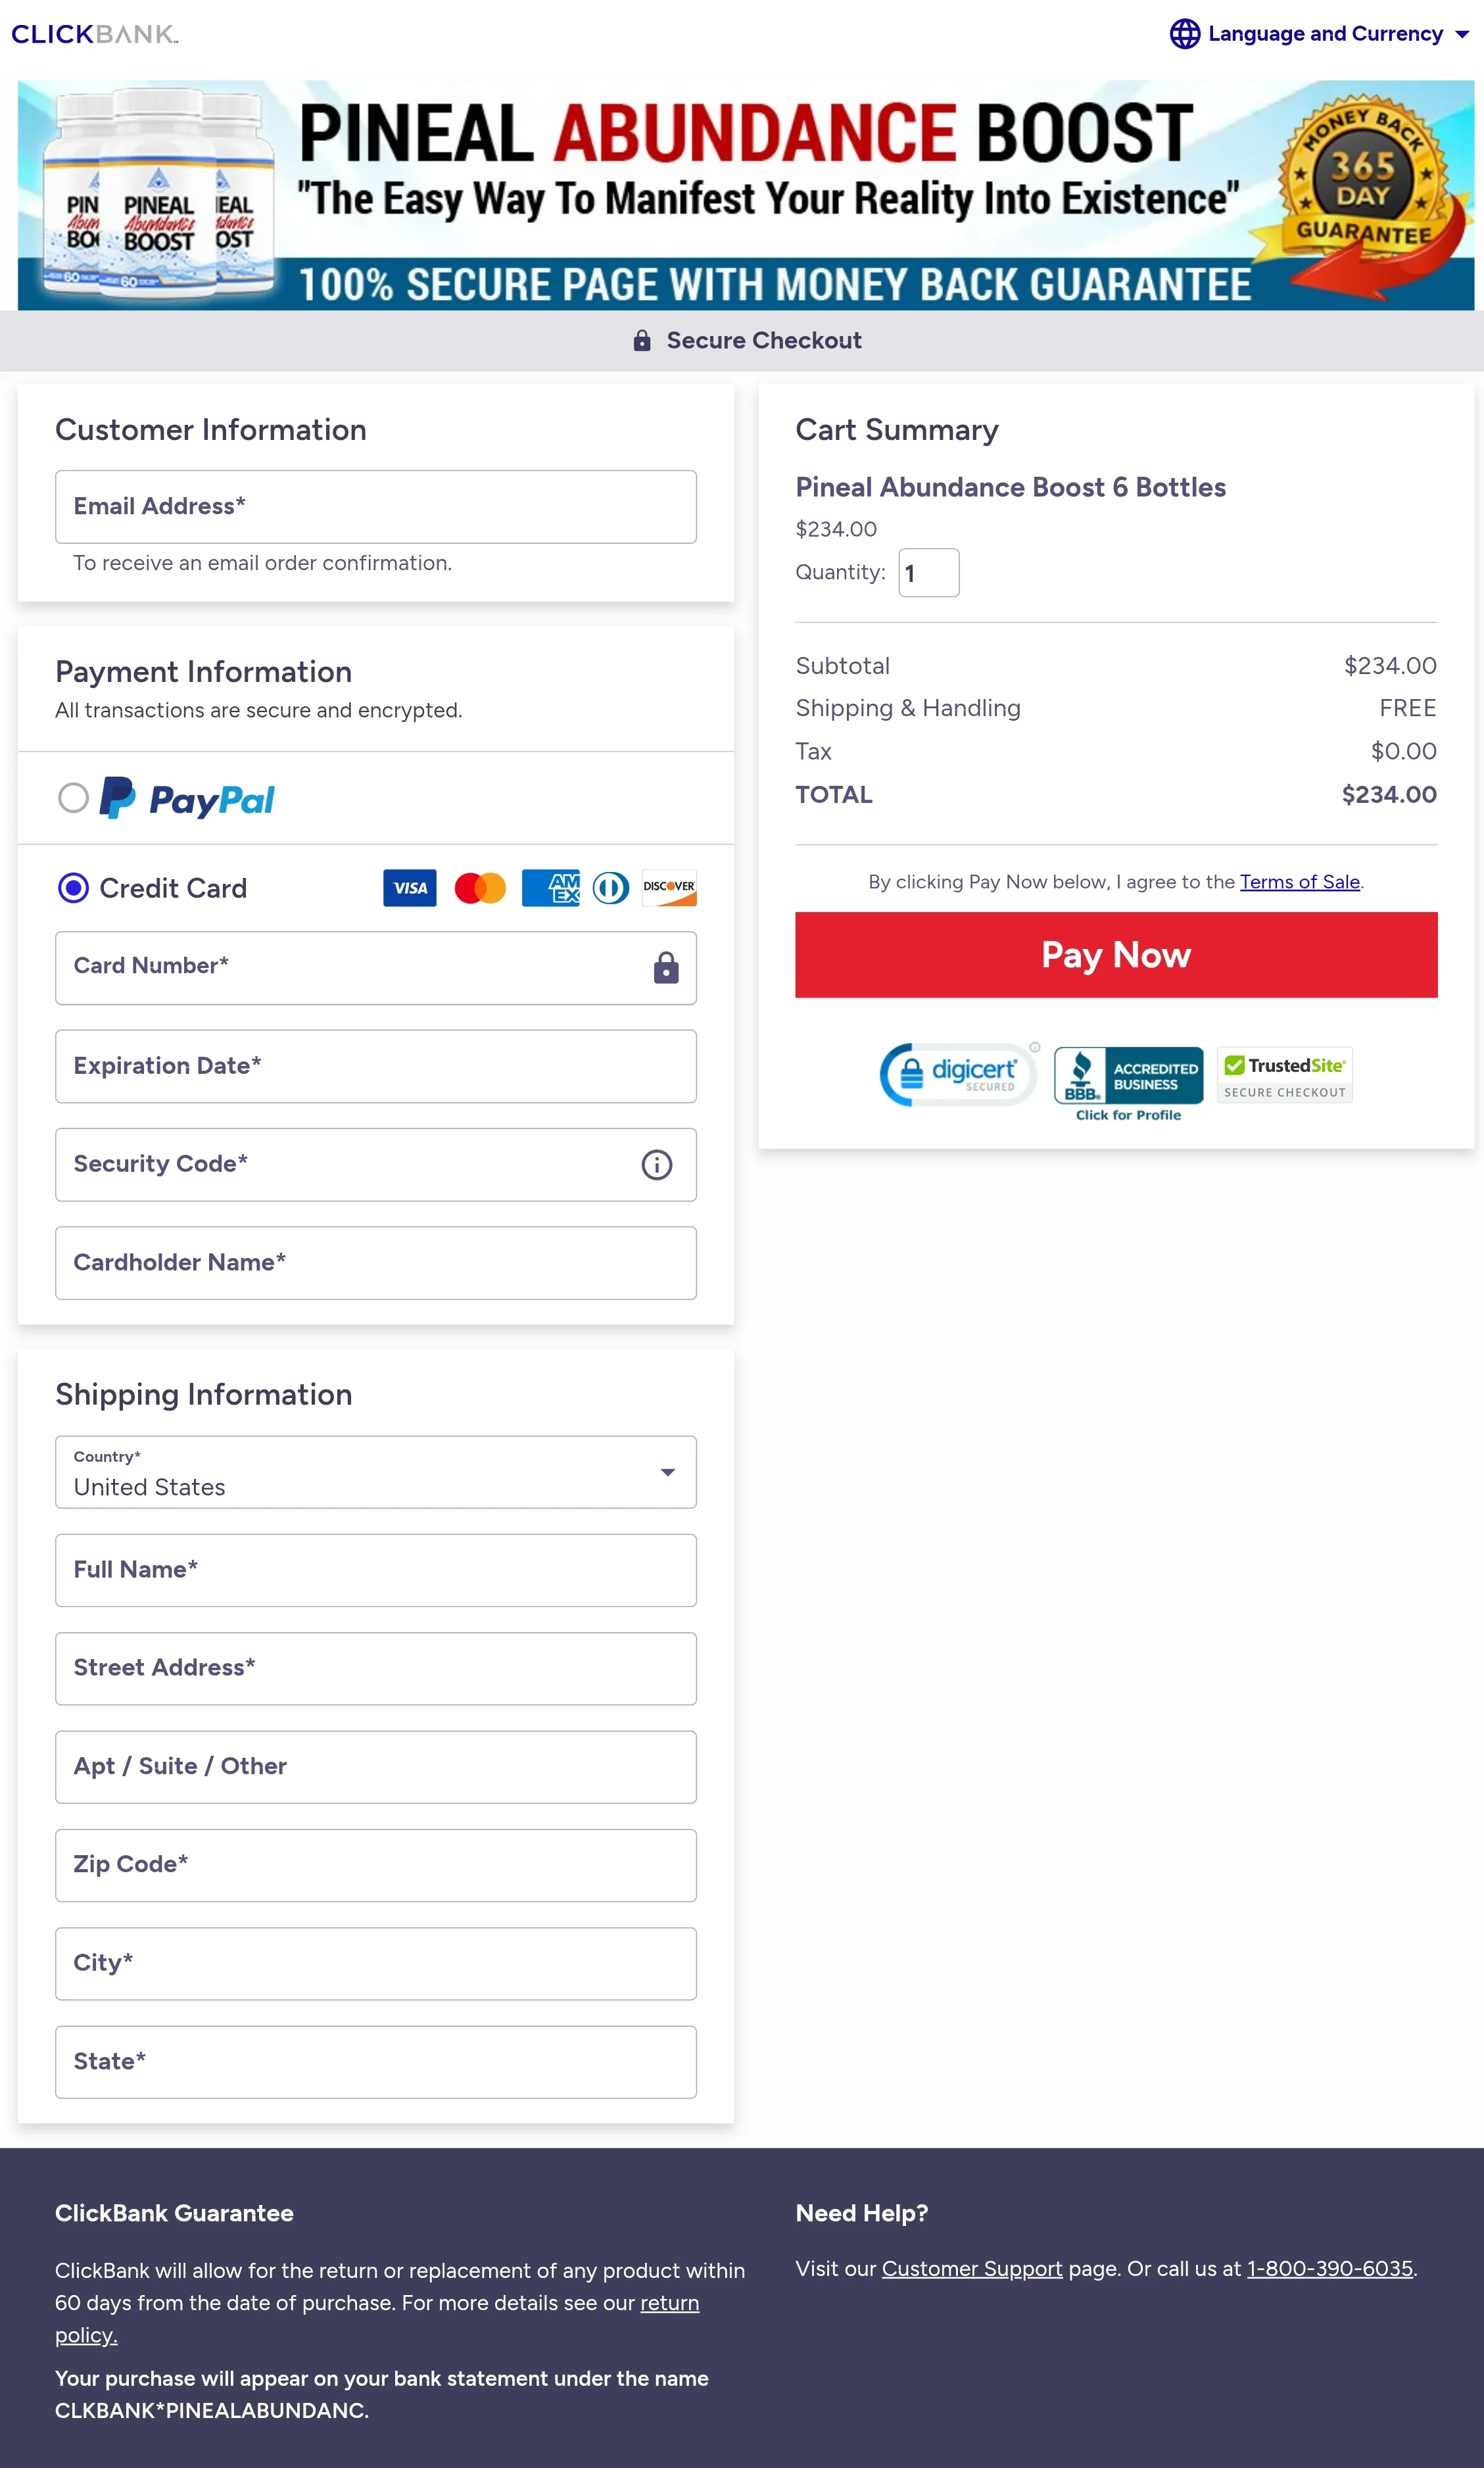Viewport: 1484px width, 2468px height.
Task: Click the globe icon next to Language and Currency
Action: tap(1185, 33)
